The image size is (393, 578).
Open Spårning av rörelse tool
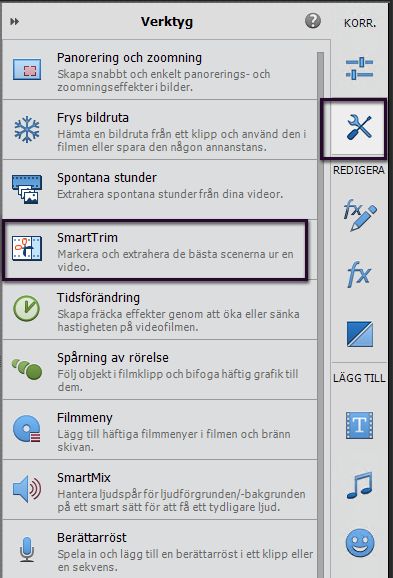pyautogui.click(x=160, y=370)
